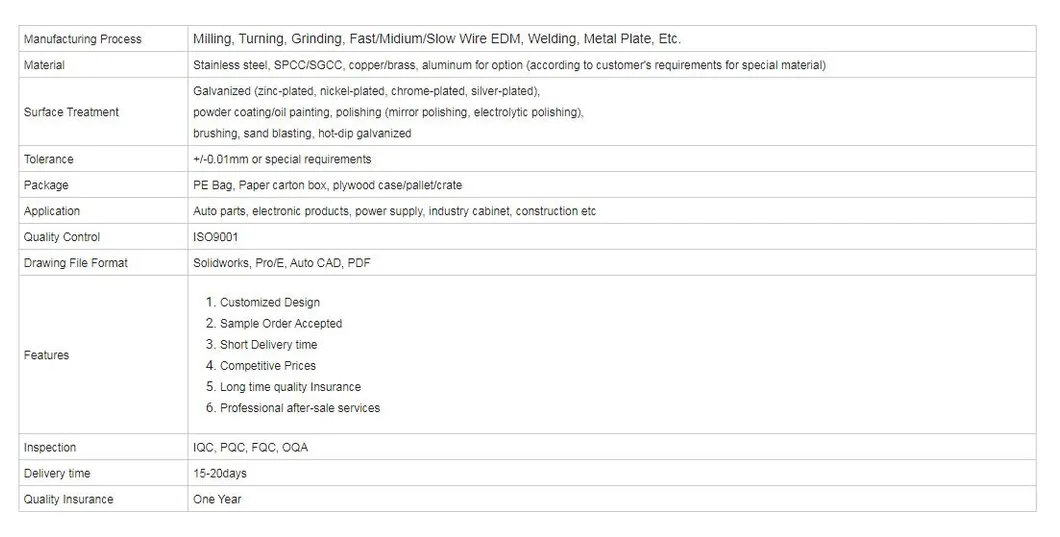Click the Galvanized zinc-plated text line

coord(366,91)
